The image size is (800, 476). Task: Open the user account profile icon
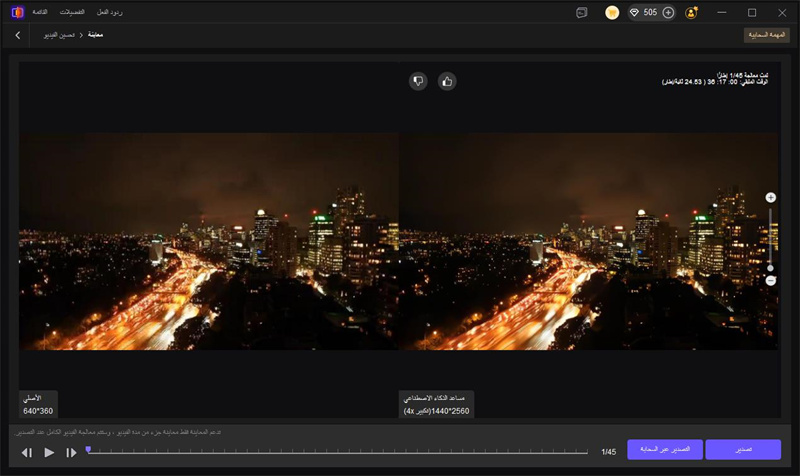(692, 12)
